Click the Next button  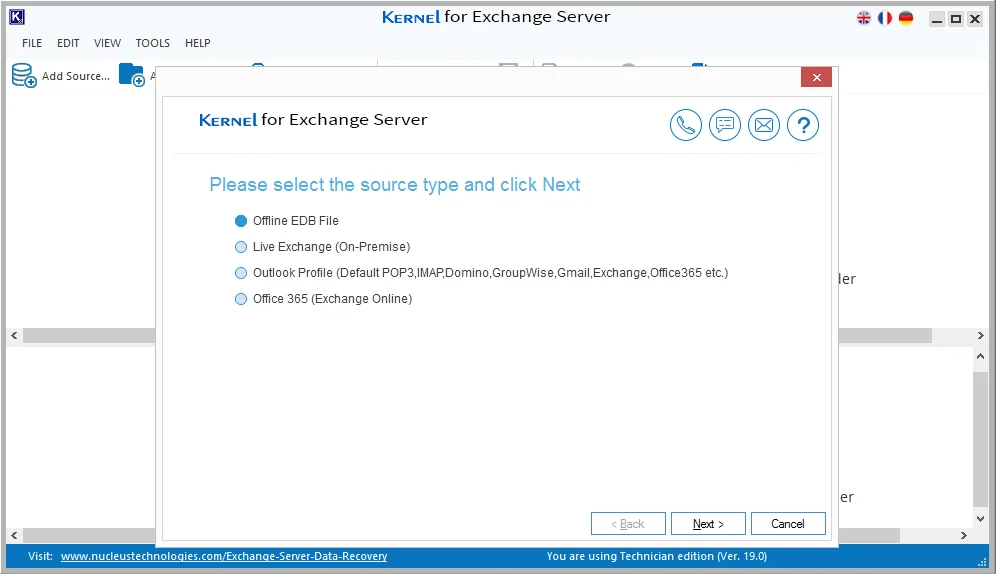pos(708,524)
